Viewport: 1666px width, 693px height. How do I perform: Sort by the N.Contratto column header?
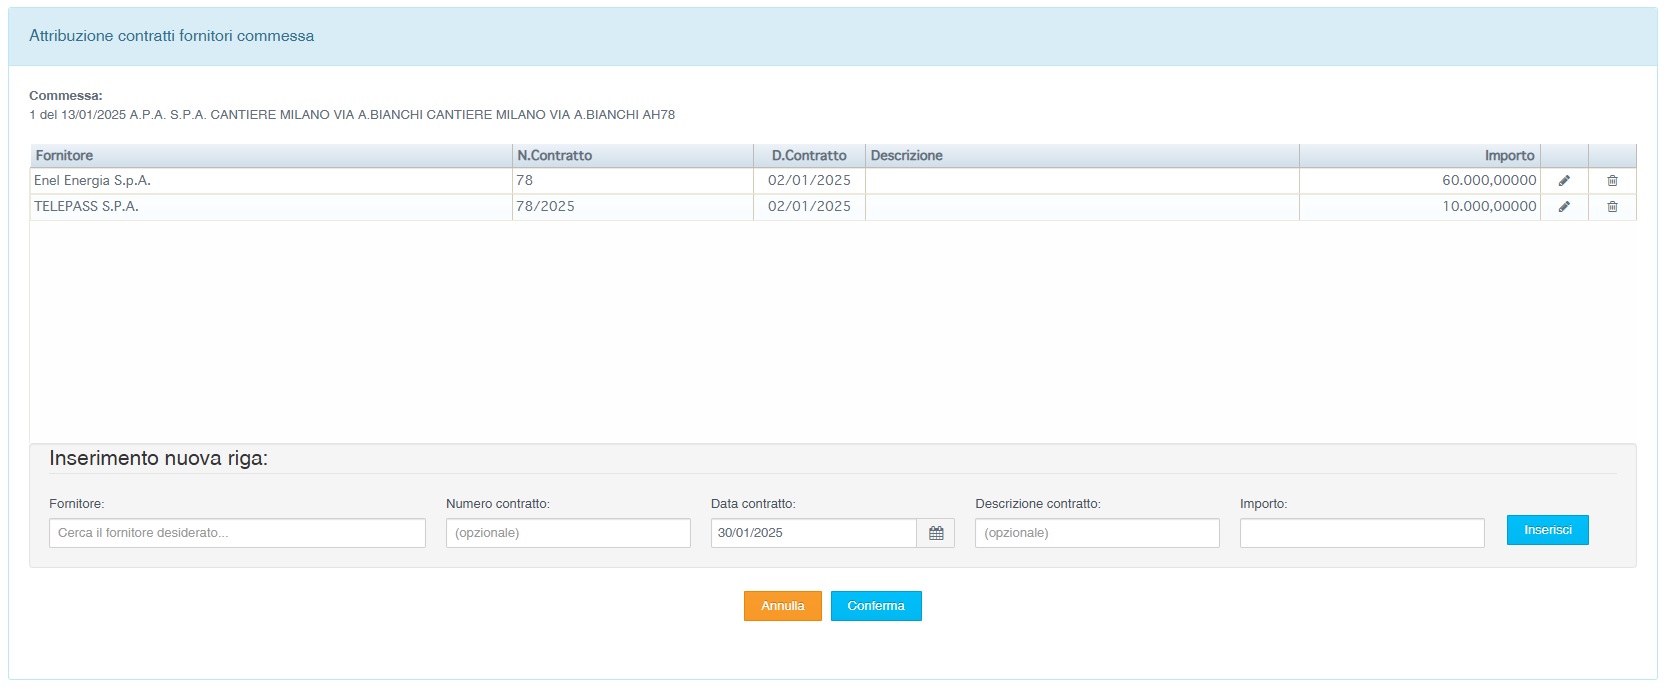555,156
